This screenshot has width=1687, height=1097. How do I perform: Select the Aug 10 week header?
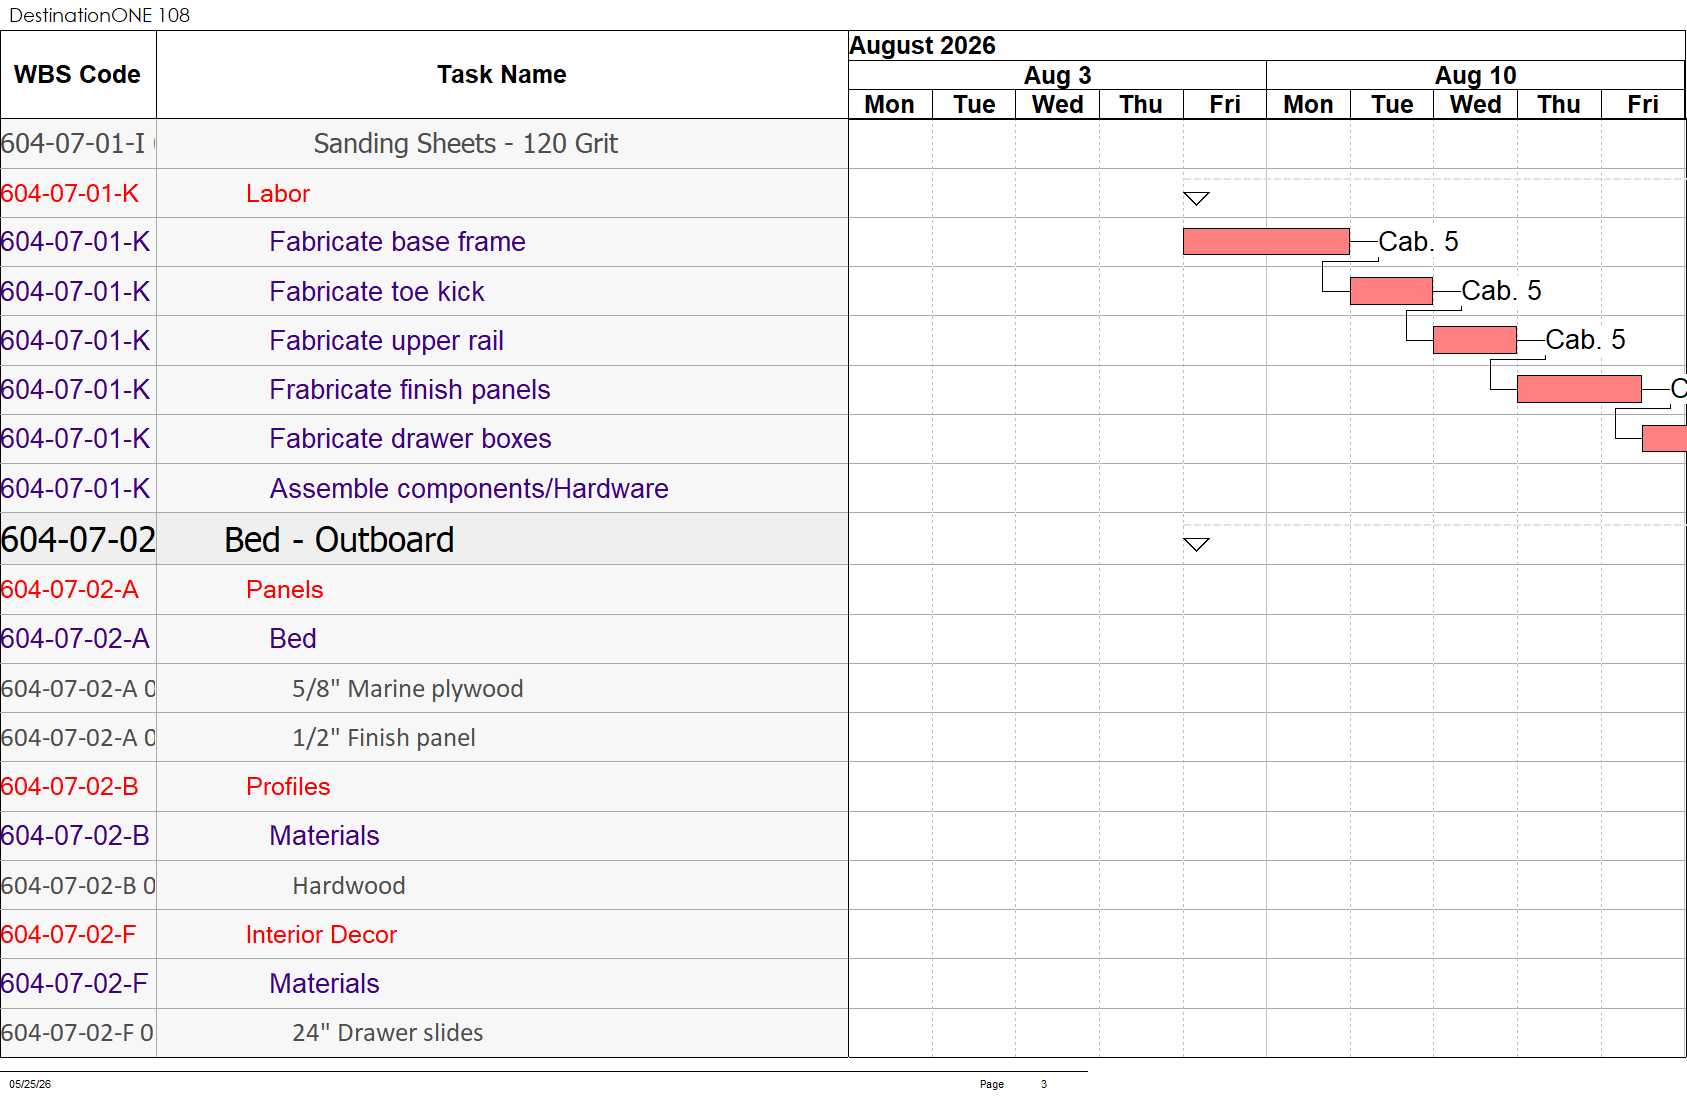(x=1475, y=75)
